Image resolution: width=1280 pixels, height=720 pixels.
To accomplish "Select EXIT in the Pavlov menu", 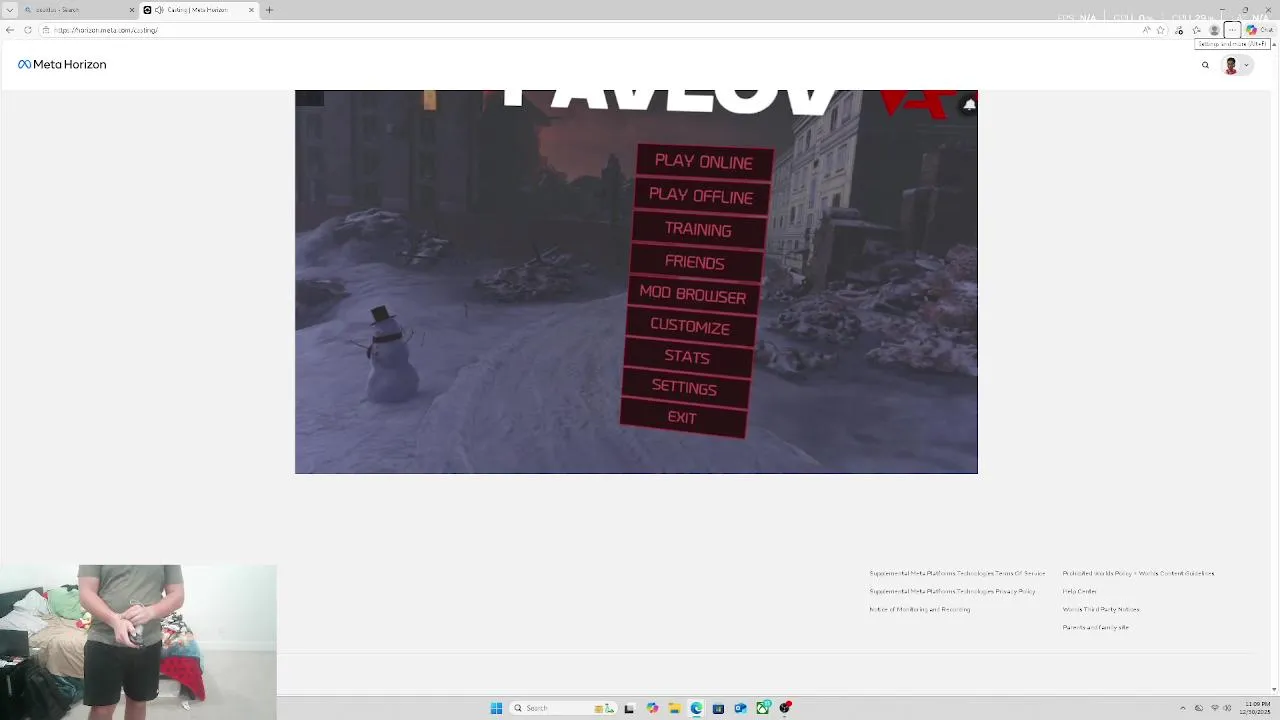I will (x=682, y=418).
